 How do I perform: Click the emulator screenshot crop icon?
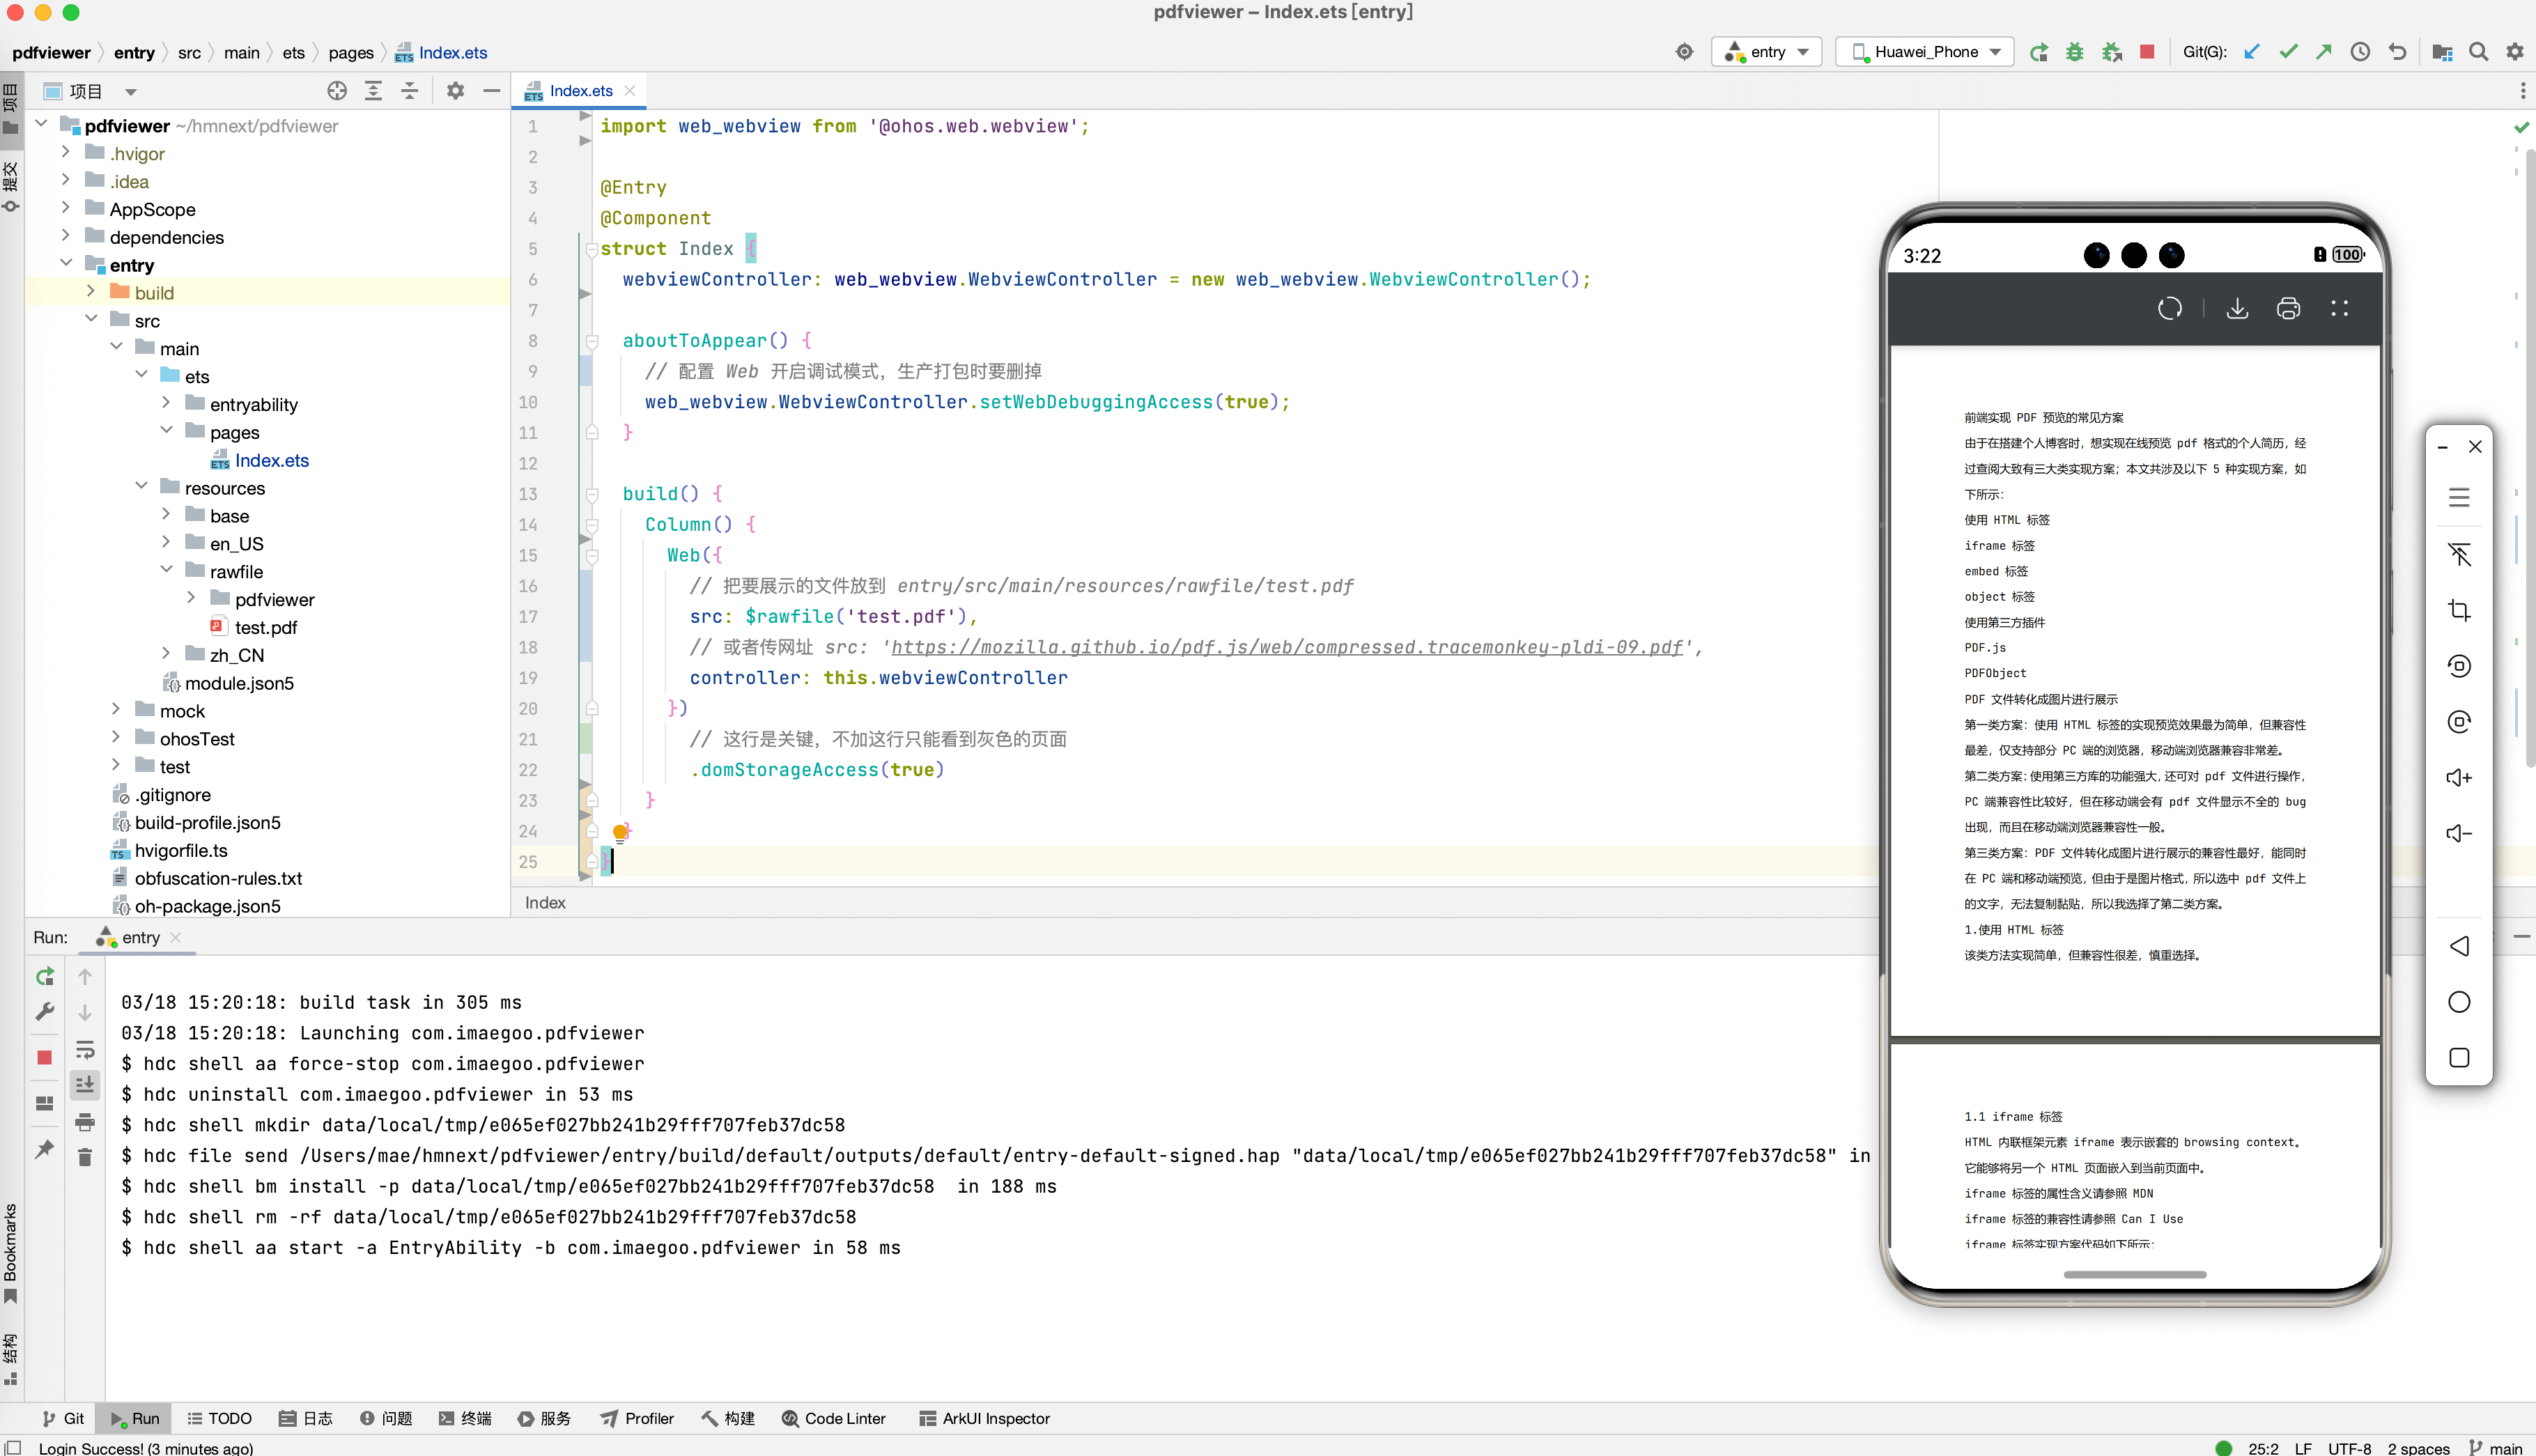click(x=2459, y=610)
